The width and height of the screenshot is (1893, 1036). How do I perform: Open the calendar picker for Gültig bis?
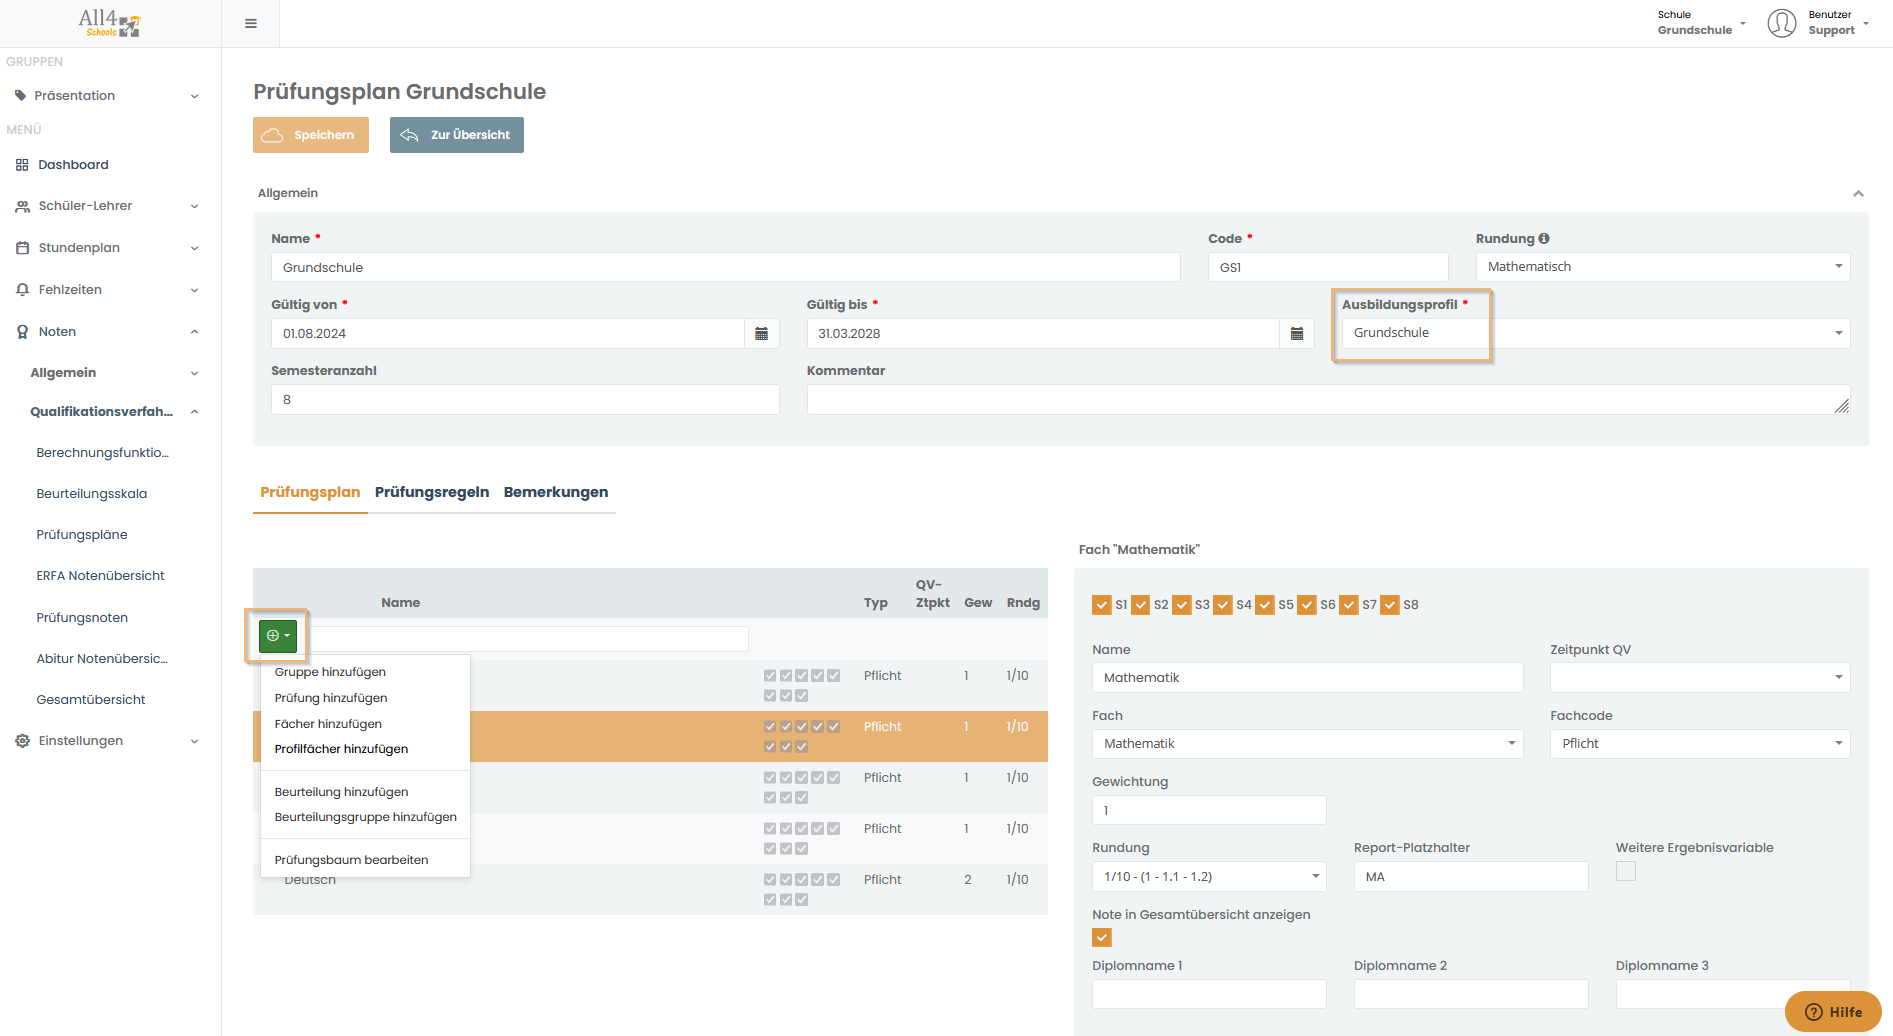[1297, 333]
